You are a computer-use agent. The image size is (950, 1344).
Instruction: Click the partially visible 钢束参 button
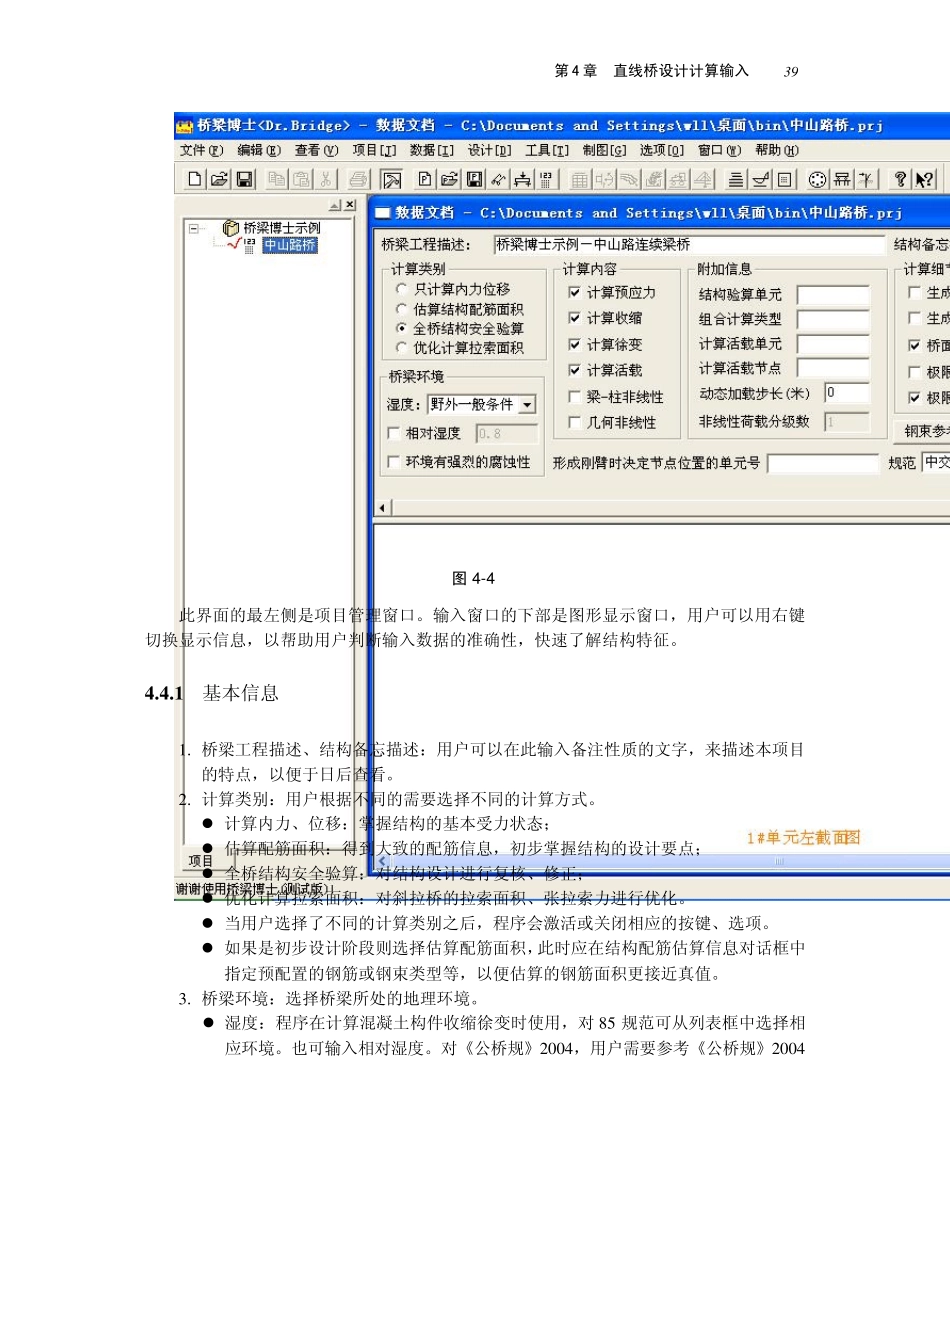[x=922, y=431]
